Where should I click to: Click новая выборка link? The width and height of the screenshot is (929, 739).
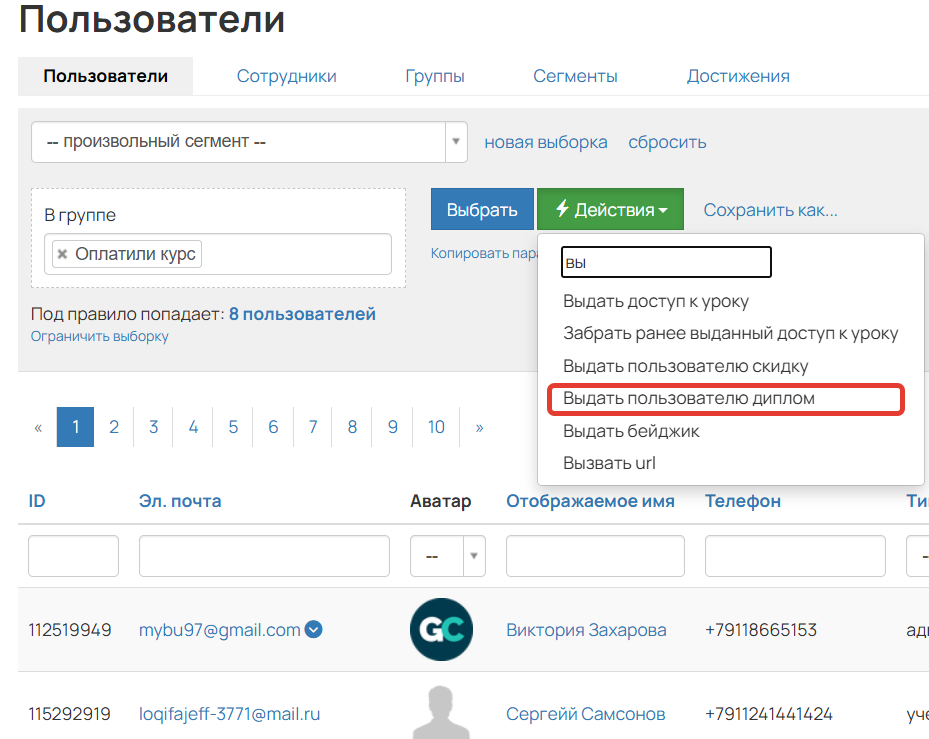pos(546,142)
